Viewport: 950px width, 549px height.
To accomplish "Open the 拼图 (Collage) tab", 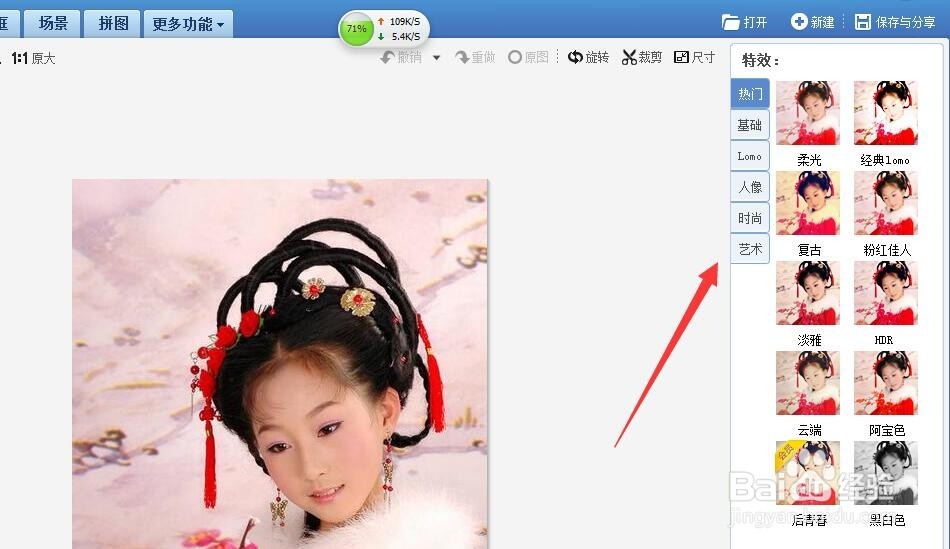I will 113,24.
